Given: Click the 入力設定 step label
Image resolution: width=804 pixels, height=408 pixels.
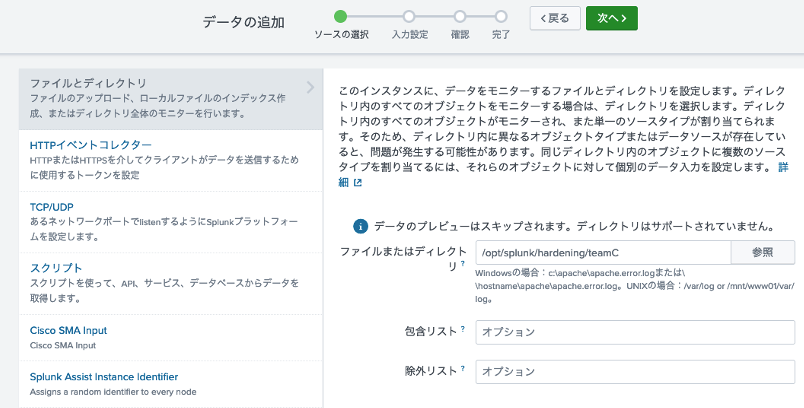Looking at the screenshot, I should pos(410,35).
